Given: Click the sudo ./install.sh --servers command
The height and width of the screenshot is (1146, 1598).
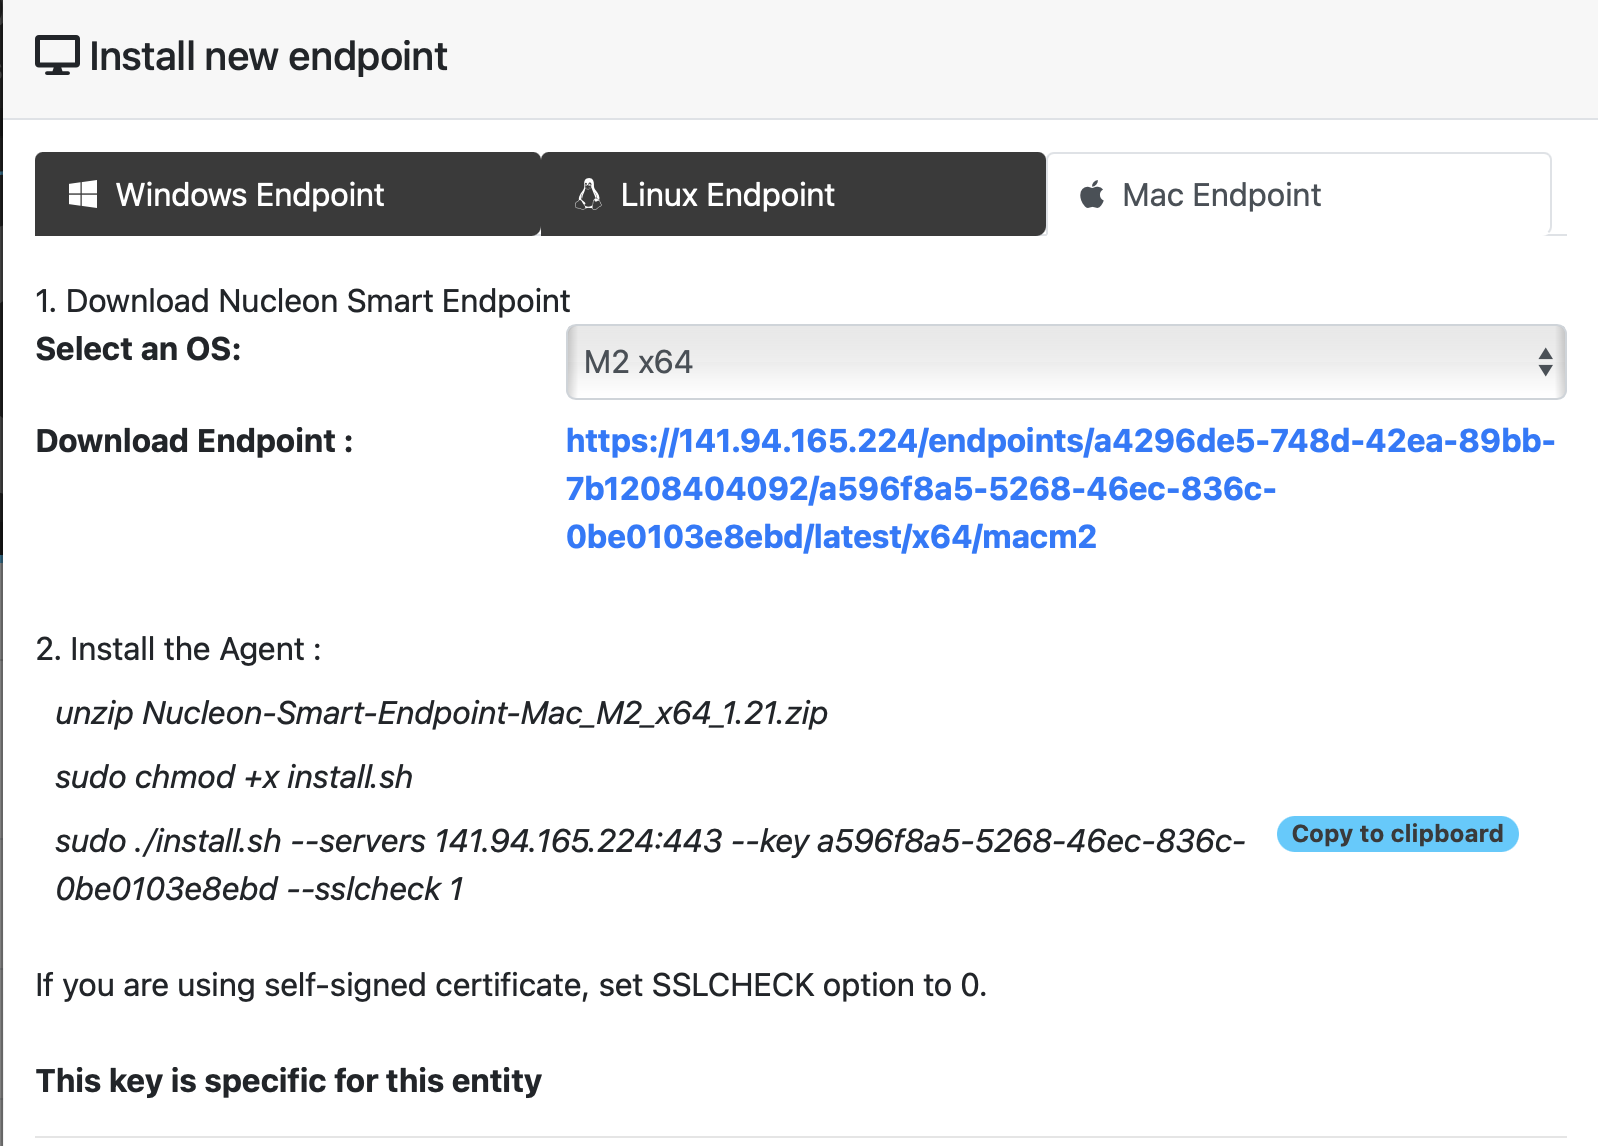Looking at the screenshot, I should 650,865.
